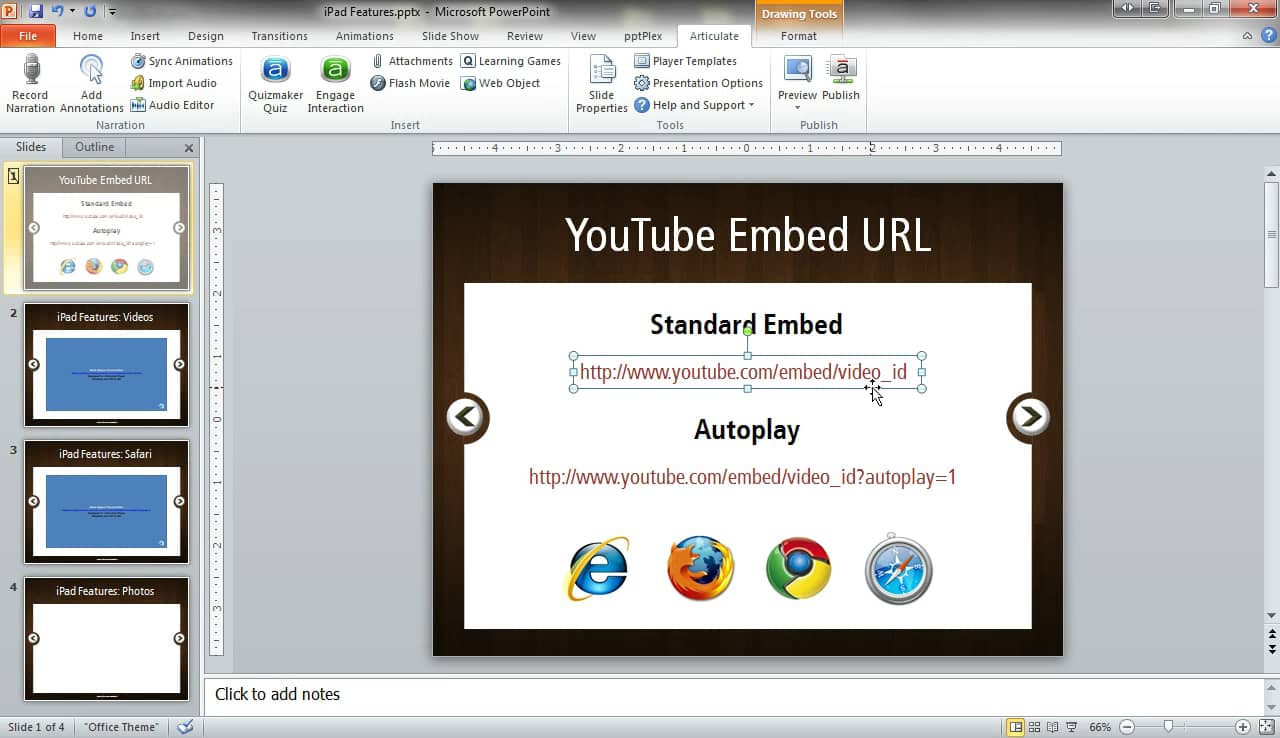
Task: Minimize the ribbon with the caret
Action: (1247, 36)
